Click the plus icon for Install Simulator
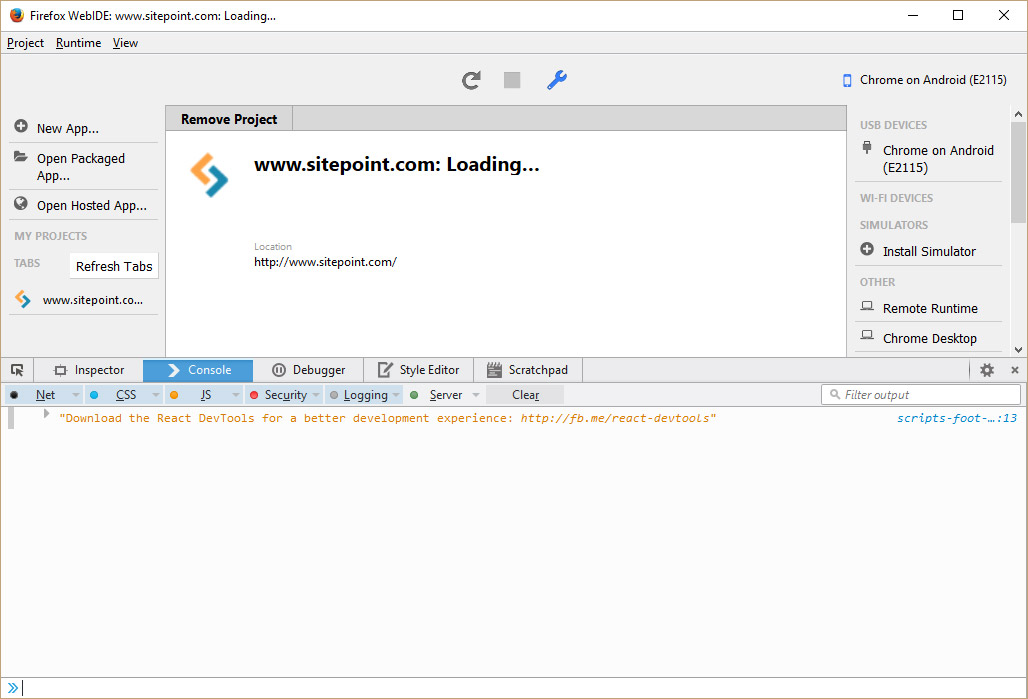This screenshot has height=699, width=1028. [867, 249]
